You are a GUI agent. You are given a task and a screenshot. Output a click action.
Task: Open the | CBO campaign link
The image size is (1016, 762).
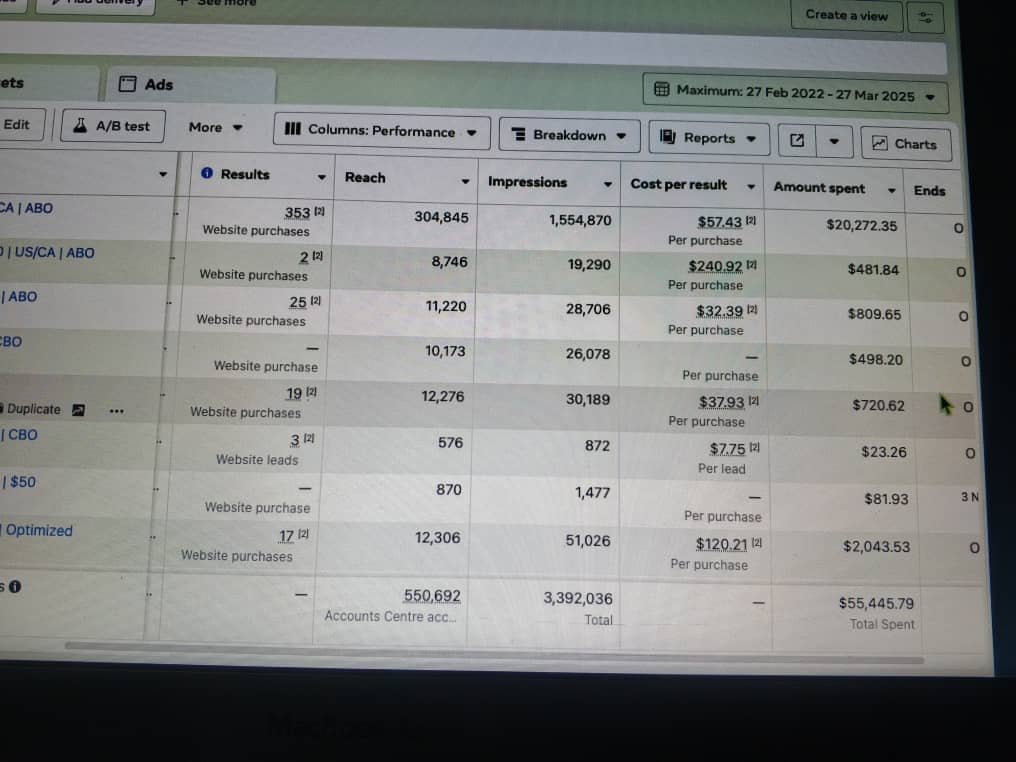19,435
